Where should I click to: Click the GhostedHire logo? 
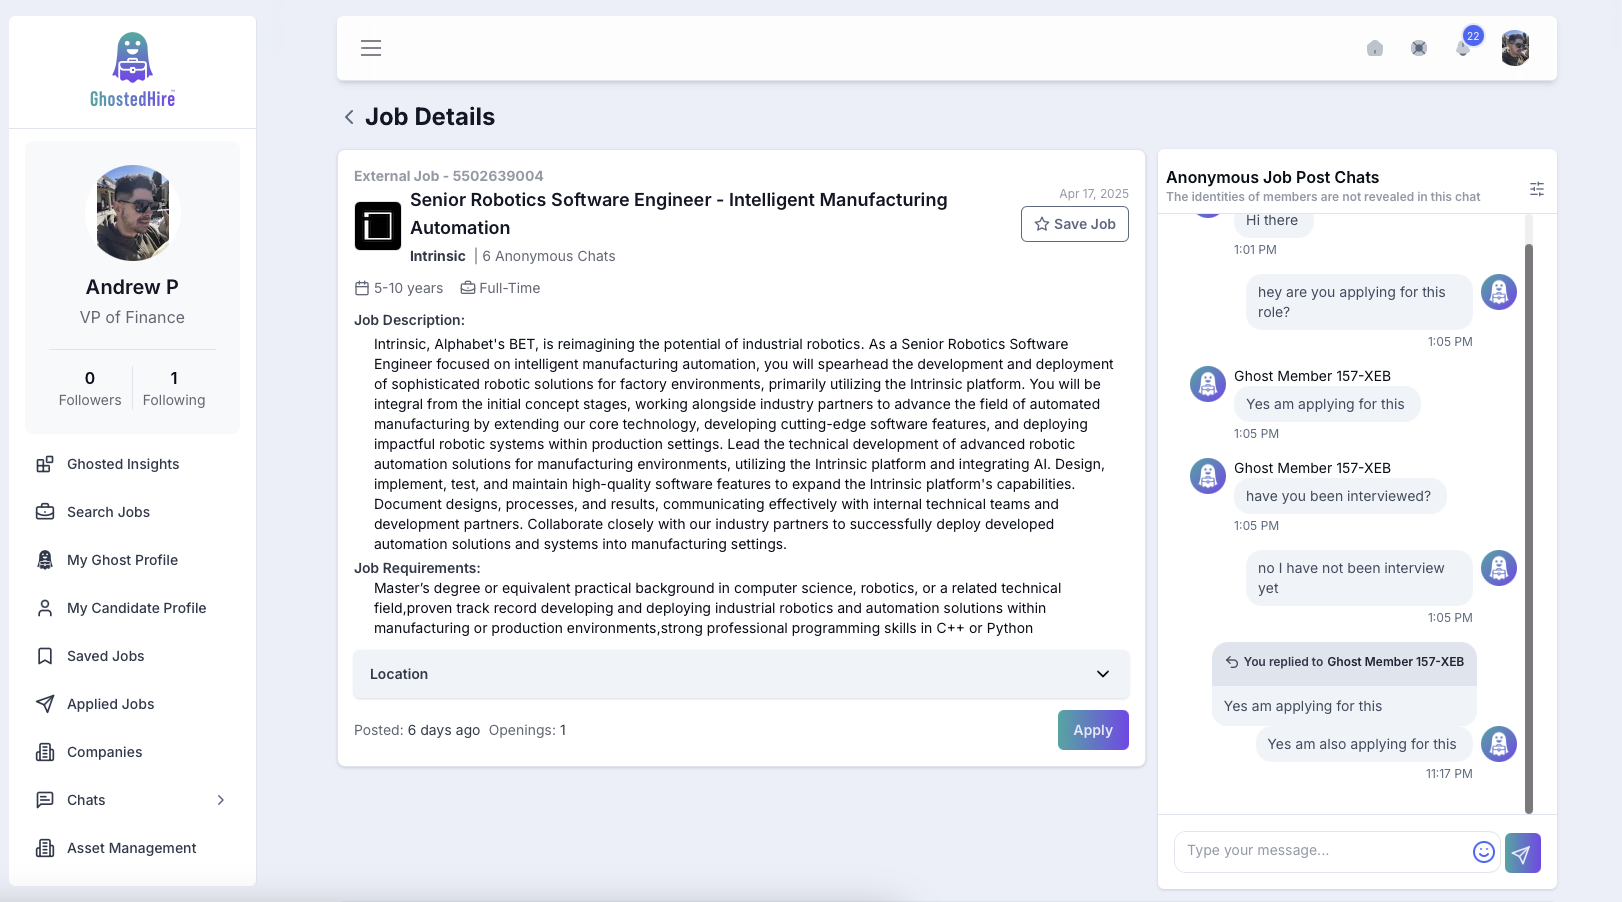click(x=132, y=70)
